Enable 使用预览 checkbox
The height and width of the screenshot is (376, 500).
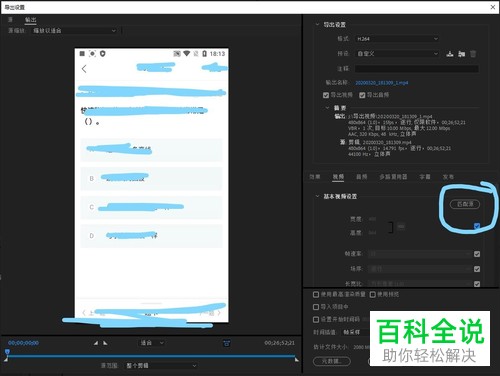click(372, 294)
